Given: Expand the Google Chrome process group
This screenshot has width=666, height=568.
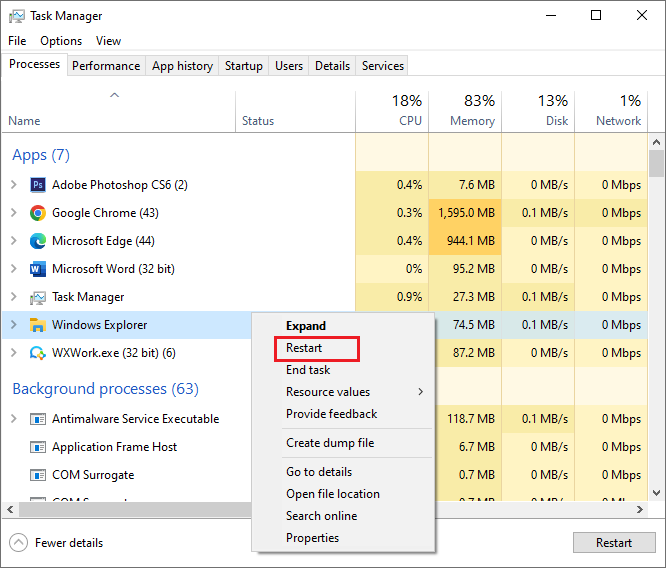Looking at the screenshot, I should (14, 212).
